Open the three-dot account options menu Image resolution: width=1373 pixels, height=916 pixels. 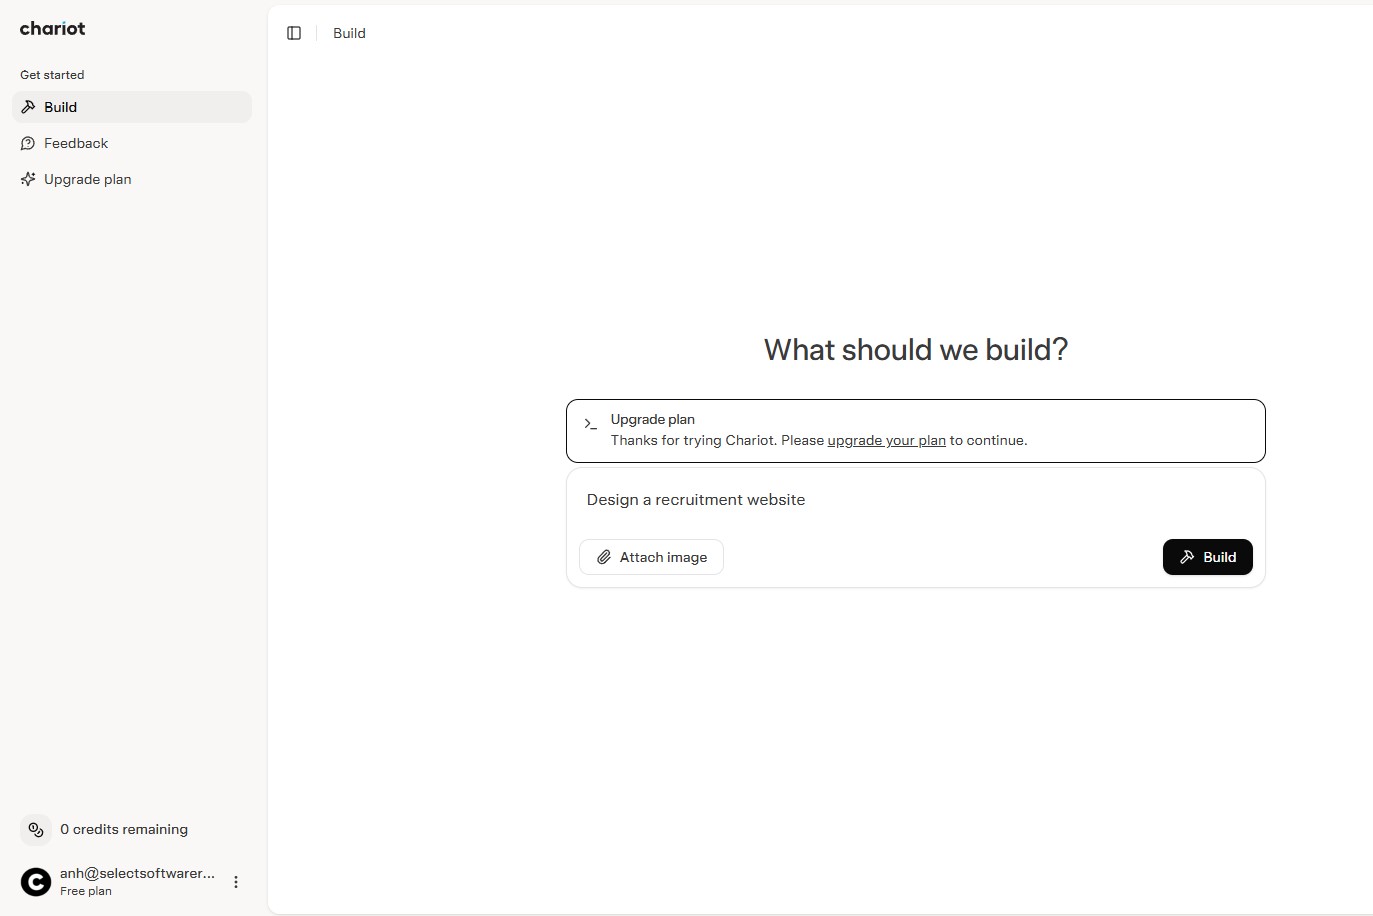pos(236,882)
